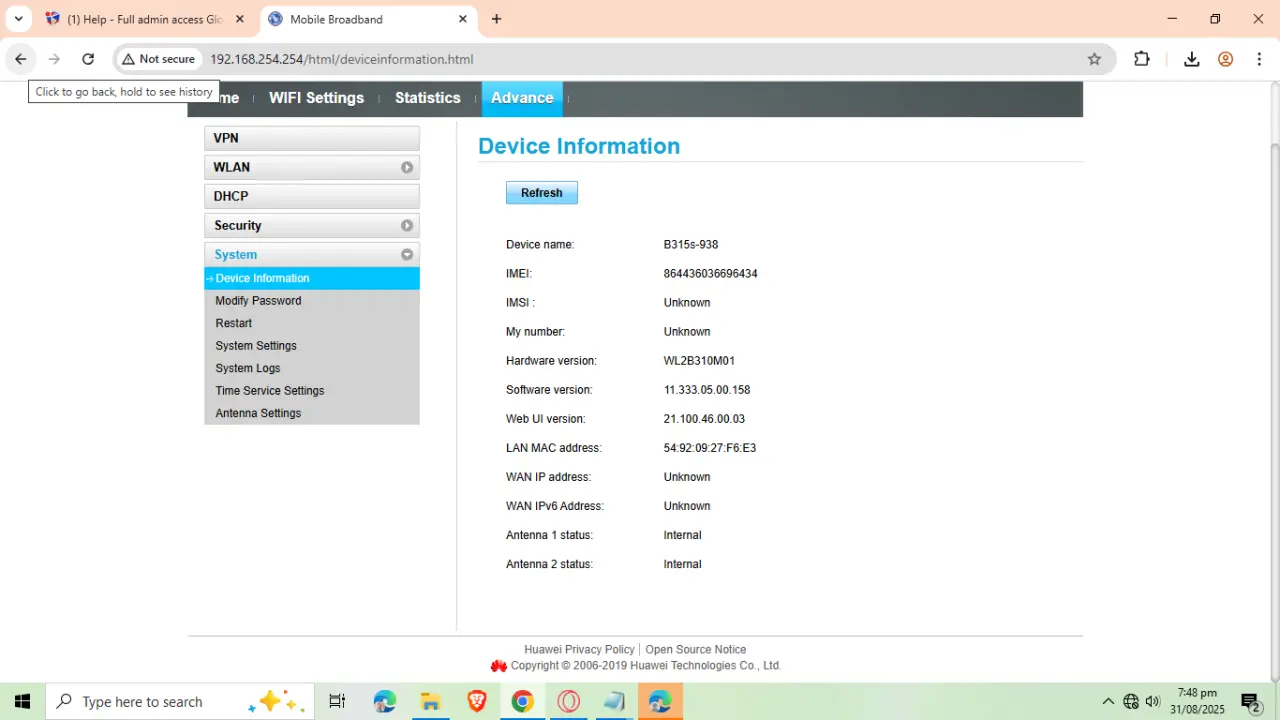Viewport: 1280px width, 720px height.
Task: Show hidden system tray icons
Action: point(1108,701)
